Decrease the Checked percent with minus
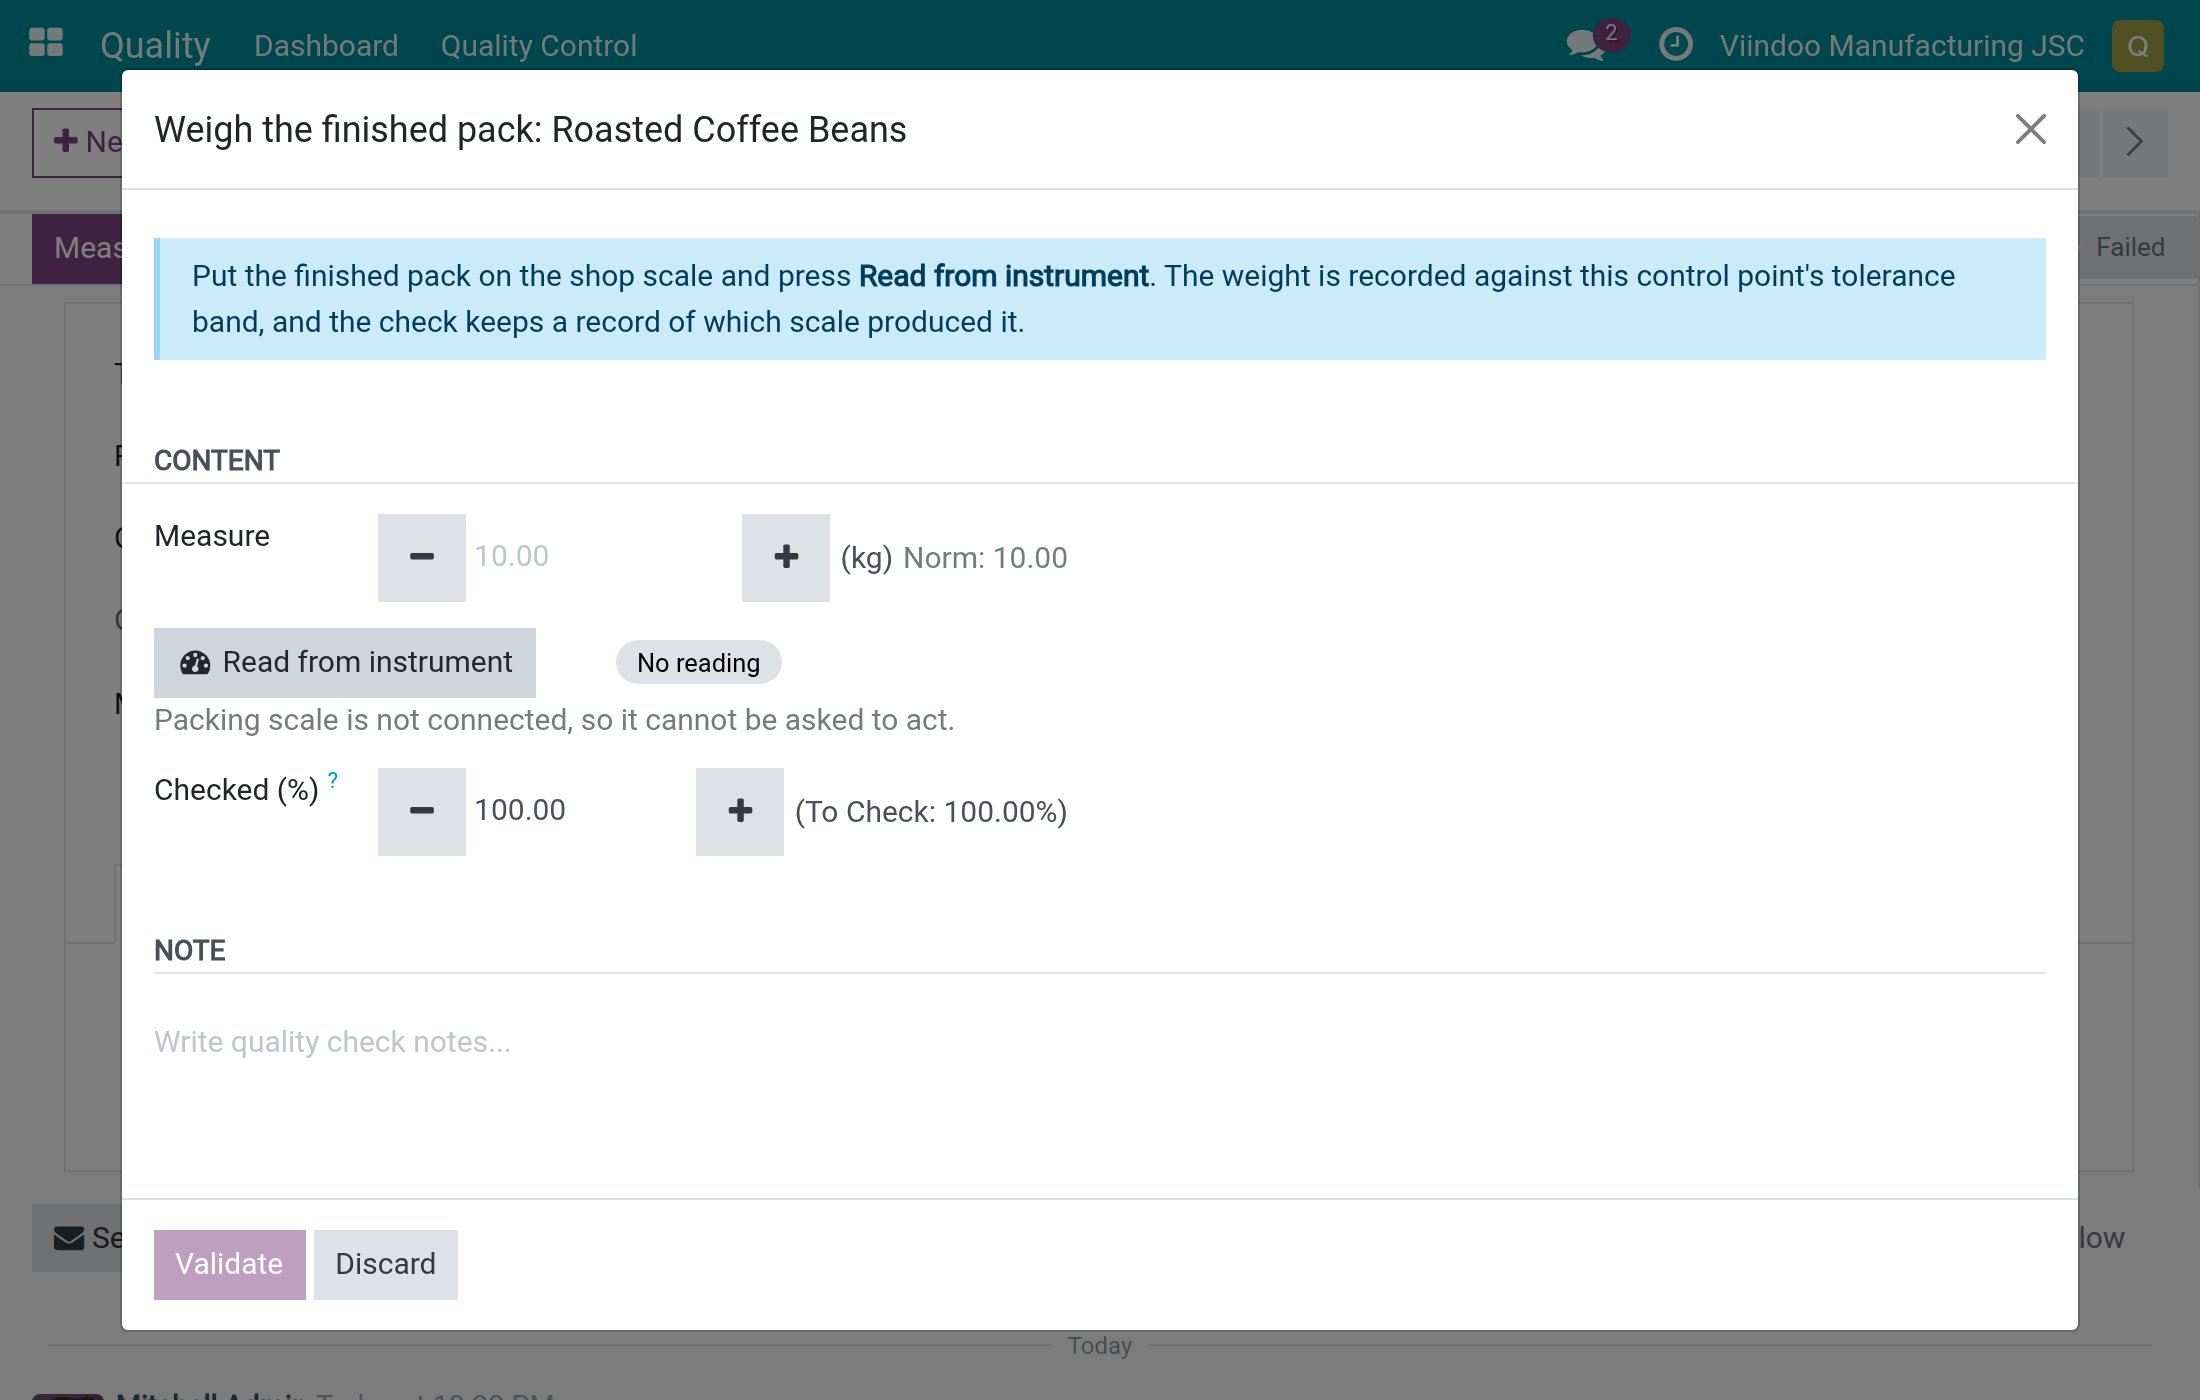The width and height of the screenshot is (2200, 1400). click(x=422, y=811)
